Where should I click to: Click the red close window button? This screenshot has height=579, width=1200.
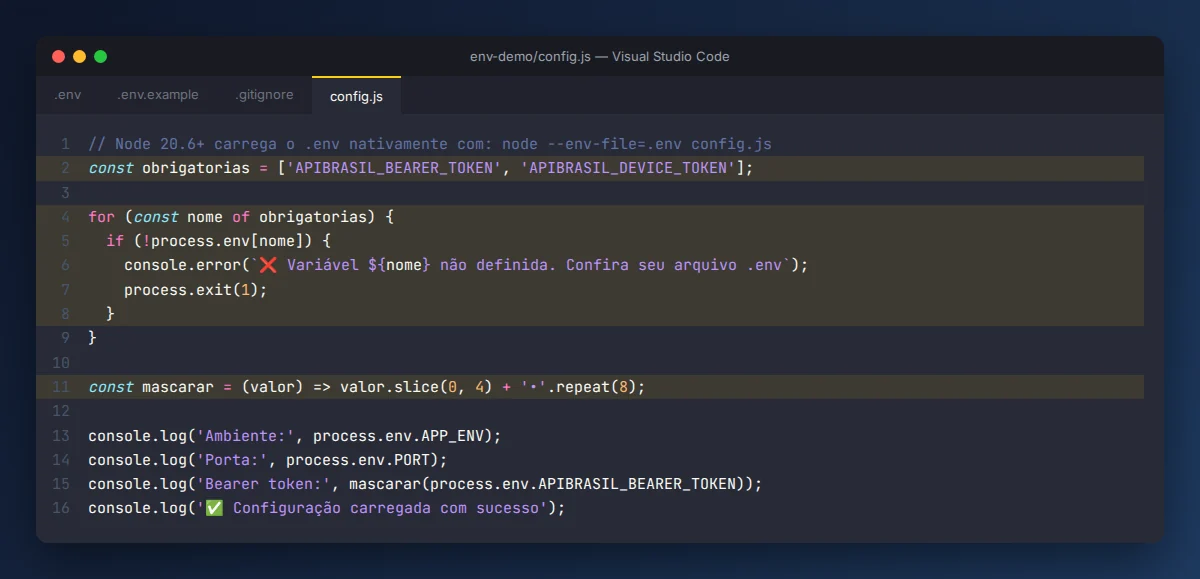[x=58, y=57]
